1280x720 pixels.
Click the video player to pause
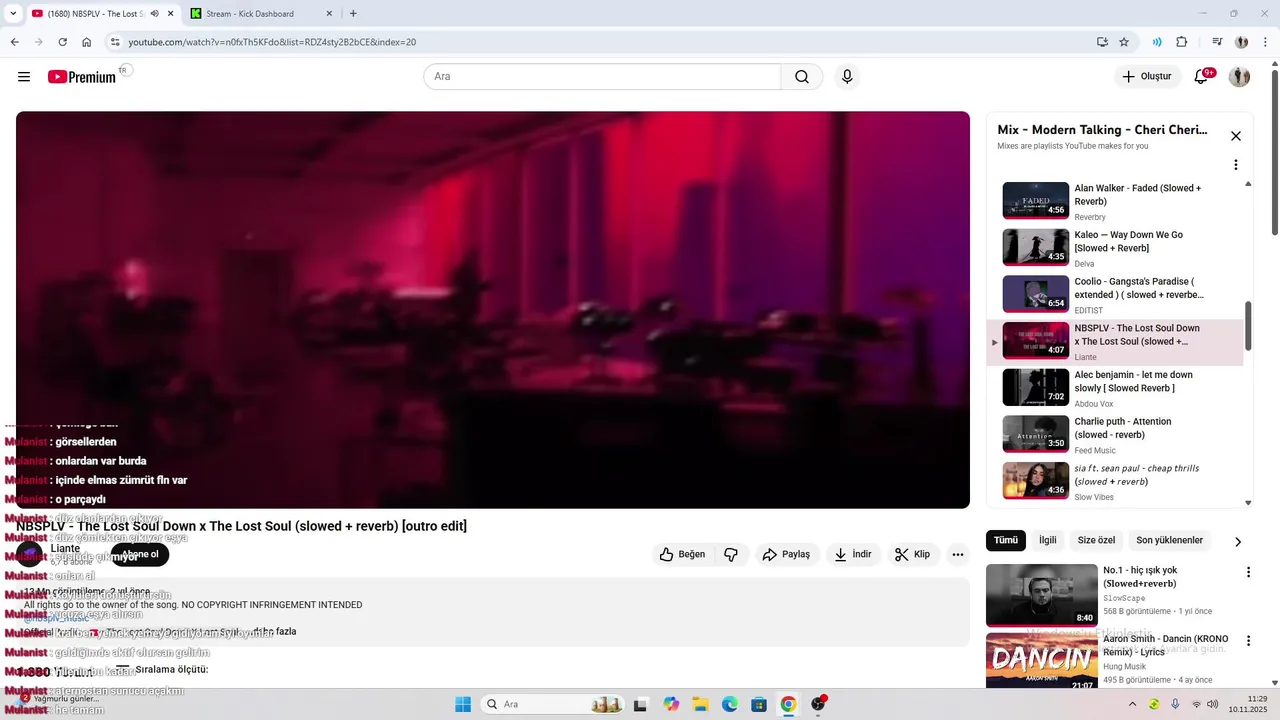[493, 310]
